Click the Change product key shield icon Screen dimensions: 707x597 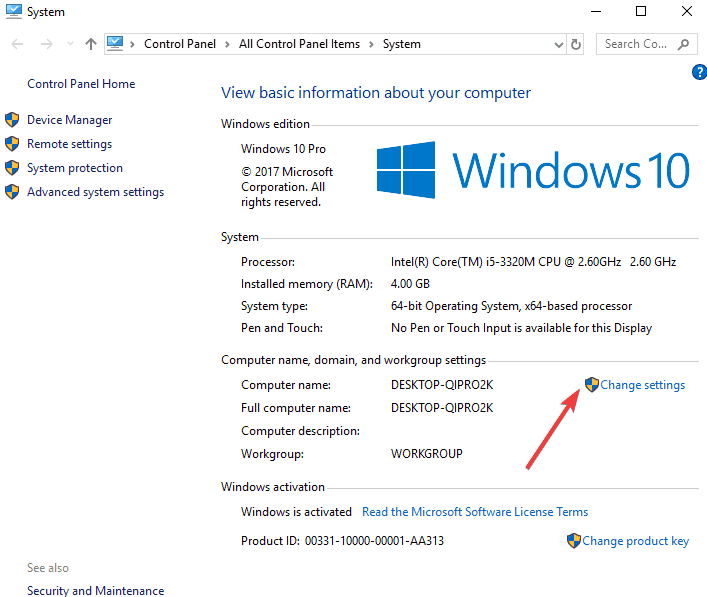click(x=574, y=541)
